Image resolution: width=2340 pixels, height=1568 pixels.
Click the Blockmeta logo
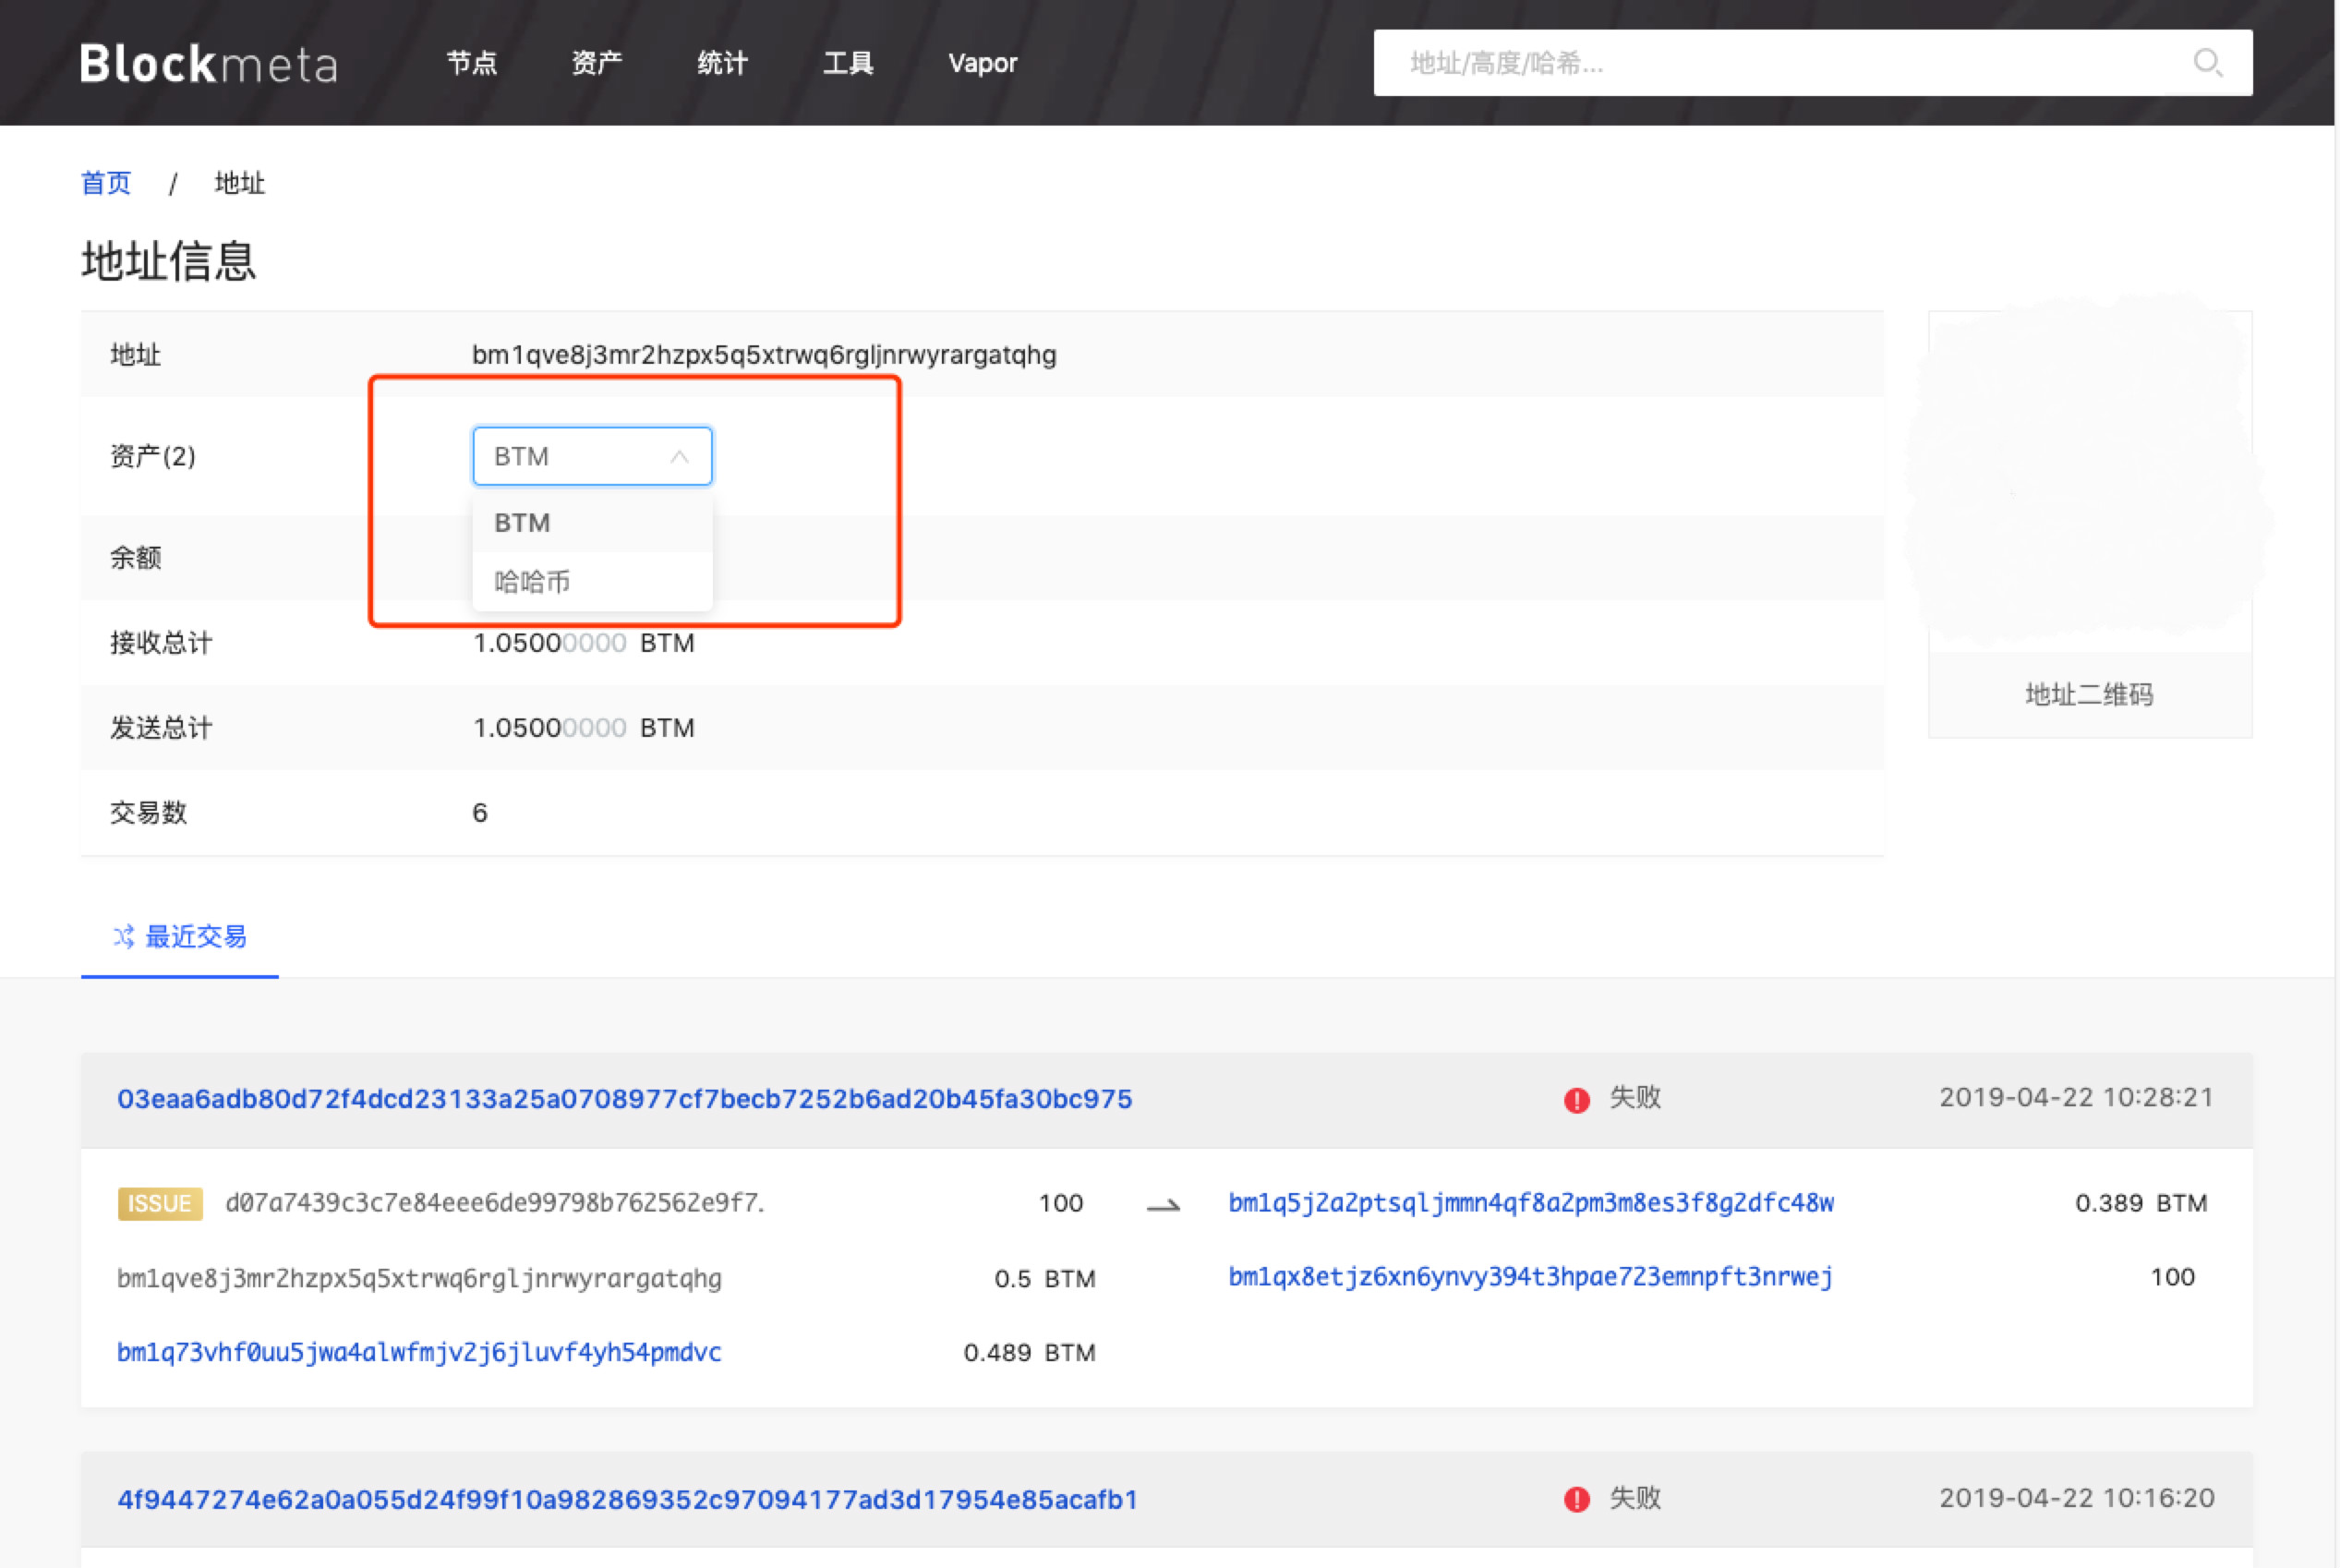208,64
